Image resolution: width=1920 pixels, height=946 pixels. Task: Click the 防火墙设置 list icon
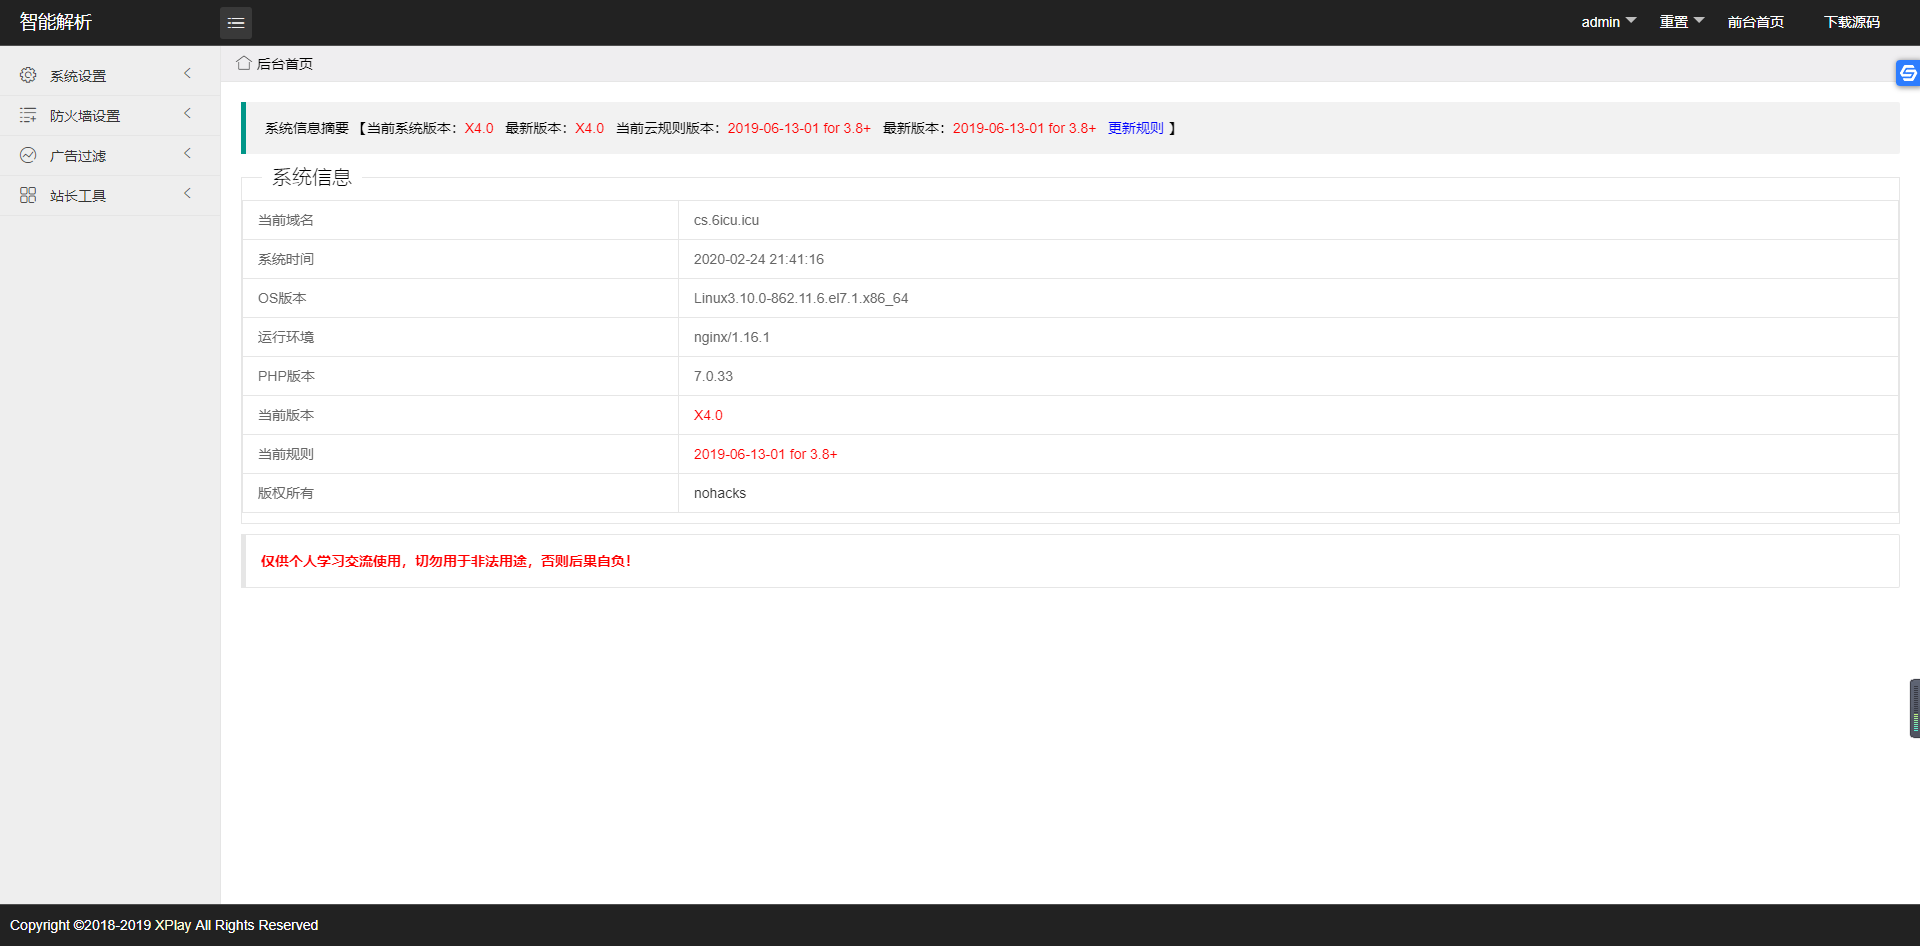click(x=28, y=115)
